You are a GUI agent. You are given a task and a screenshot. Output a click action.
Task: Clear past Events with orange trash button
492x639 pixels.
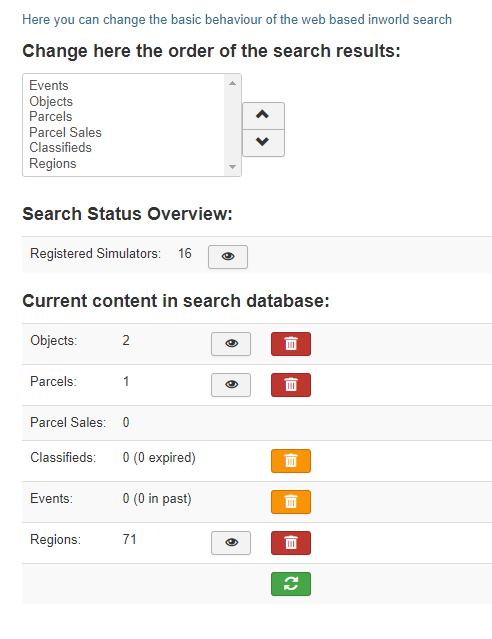coord(291,502)
